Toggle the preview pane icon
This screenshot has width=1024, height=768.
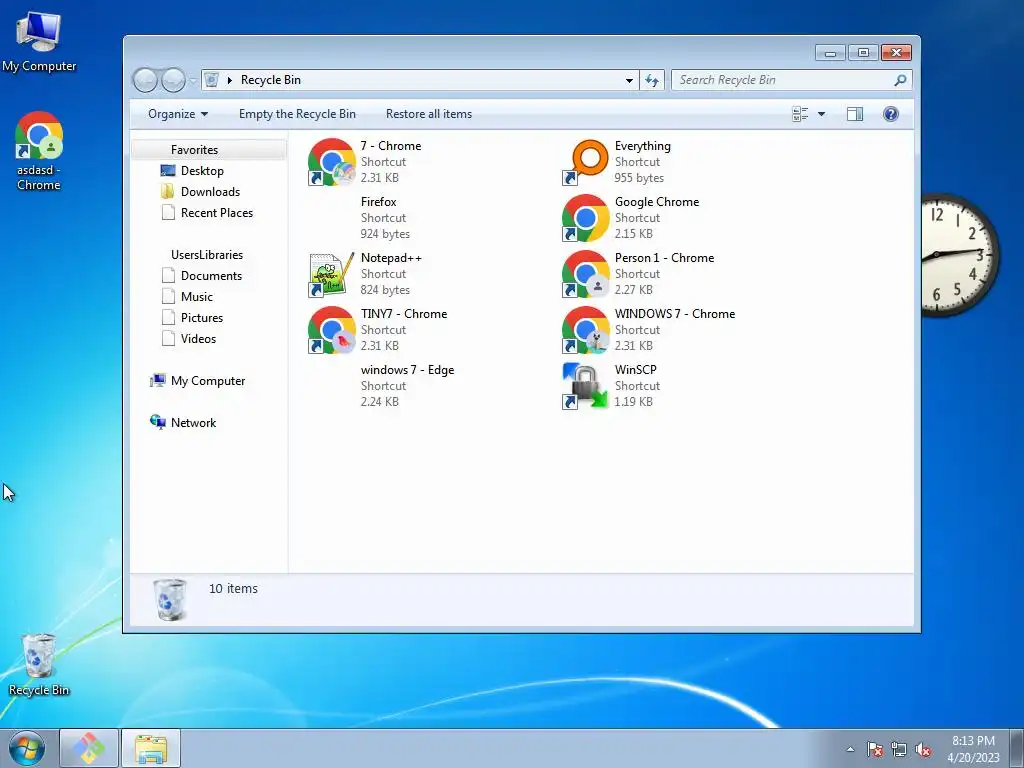(855, 114)
